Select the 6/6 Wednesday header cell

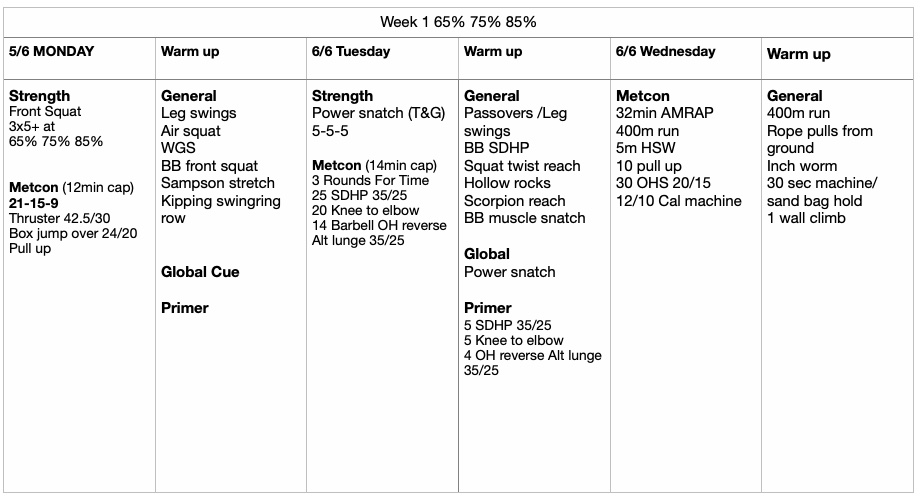click(666, 51)
